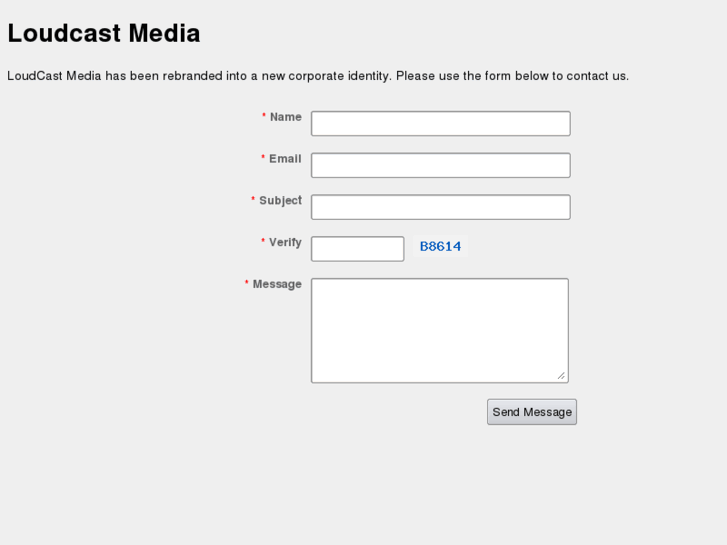Screen dimensions: 727x545
Task: Activate the Verify code input box
Action: (357, 249)
